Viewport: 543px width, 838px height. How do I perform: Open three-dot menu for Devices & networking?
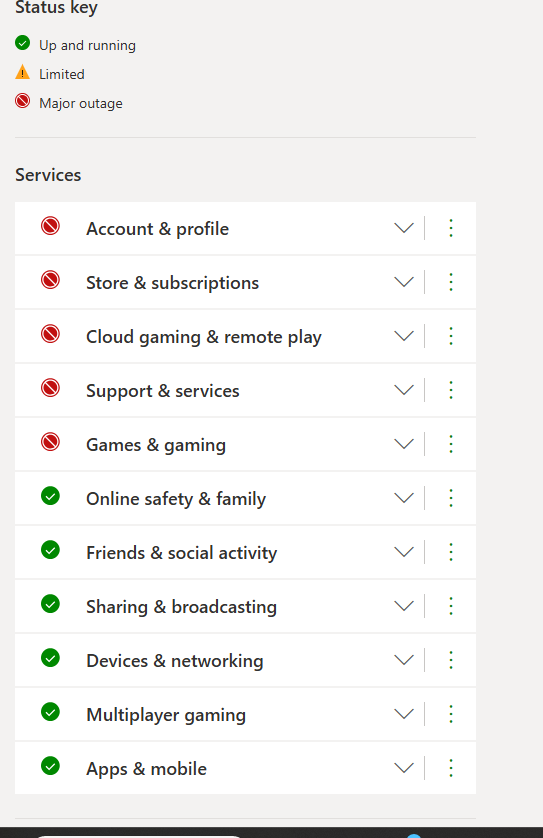(x=451, y=660)
